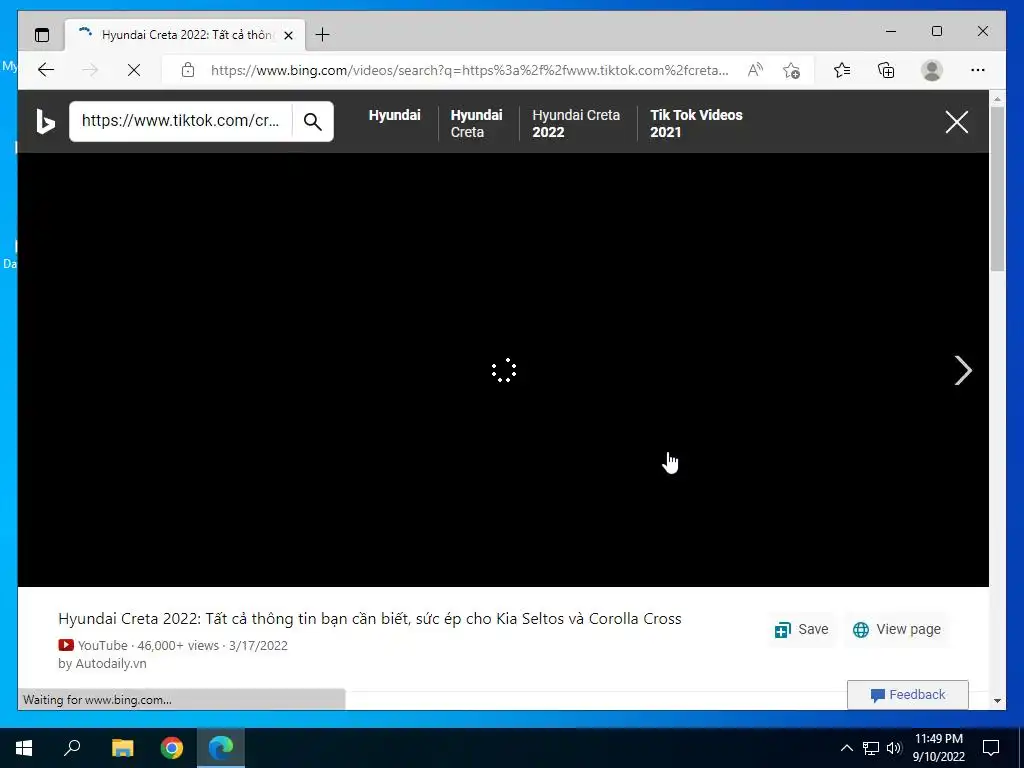Open the Feedback button
This screenshot has height=768, width=1024.
[x=908, y=694]
